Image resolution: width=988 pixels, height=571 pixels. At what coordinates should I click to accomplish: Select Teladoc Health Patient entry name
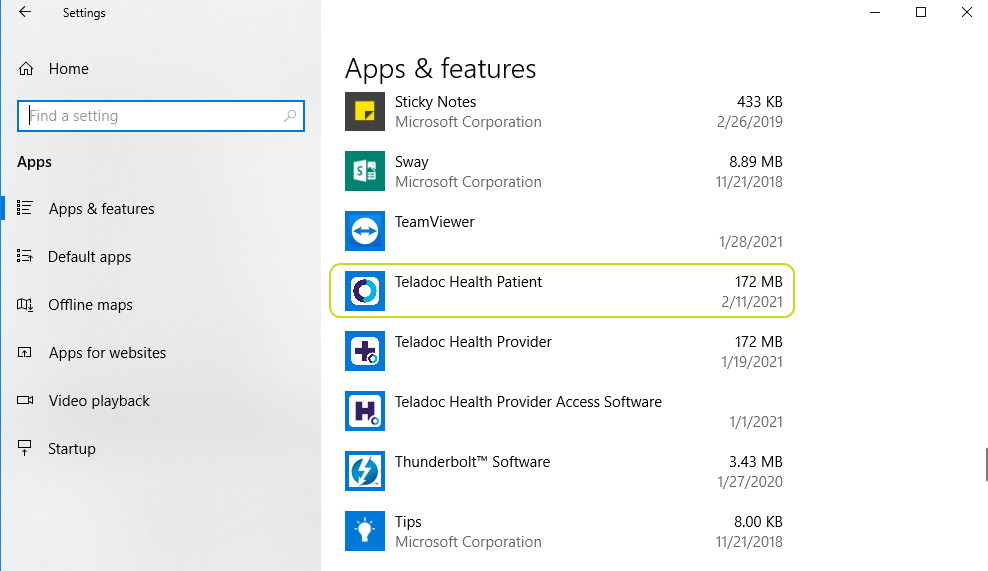[x=468, y=282]
